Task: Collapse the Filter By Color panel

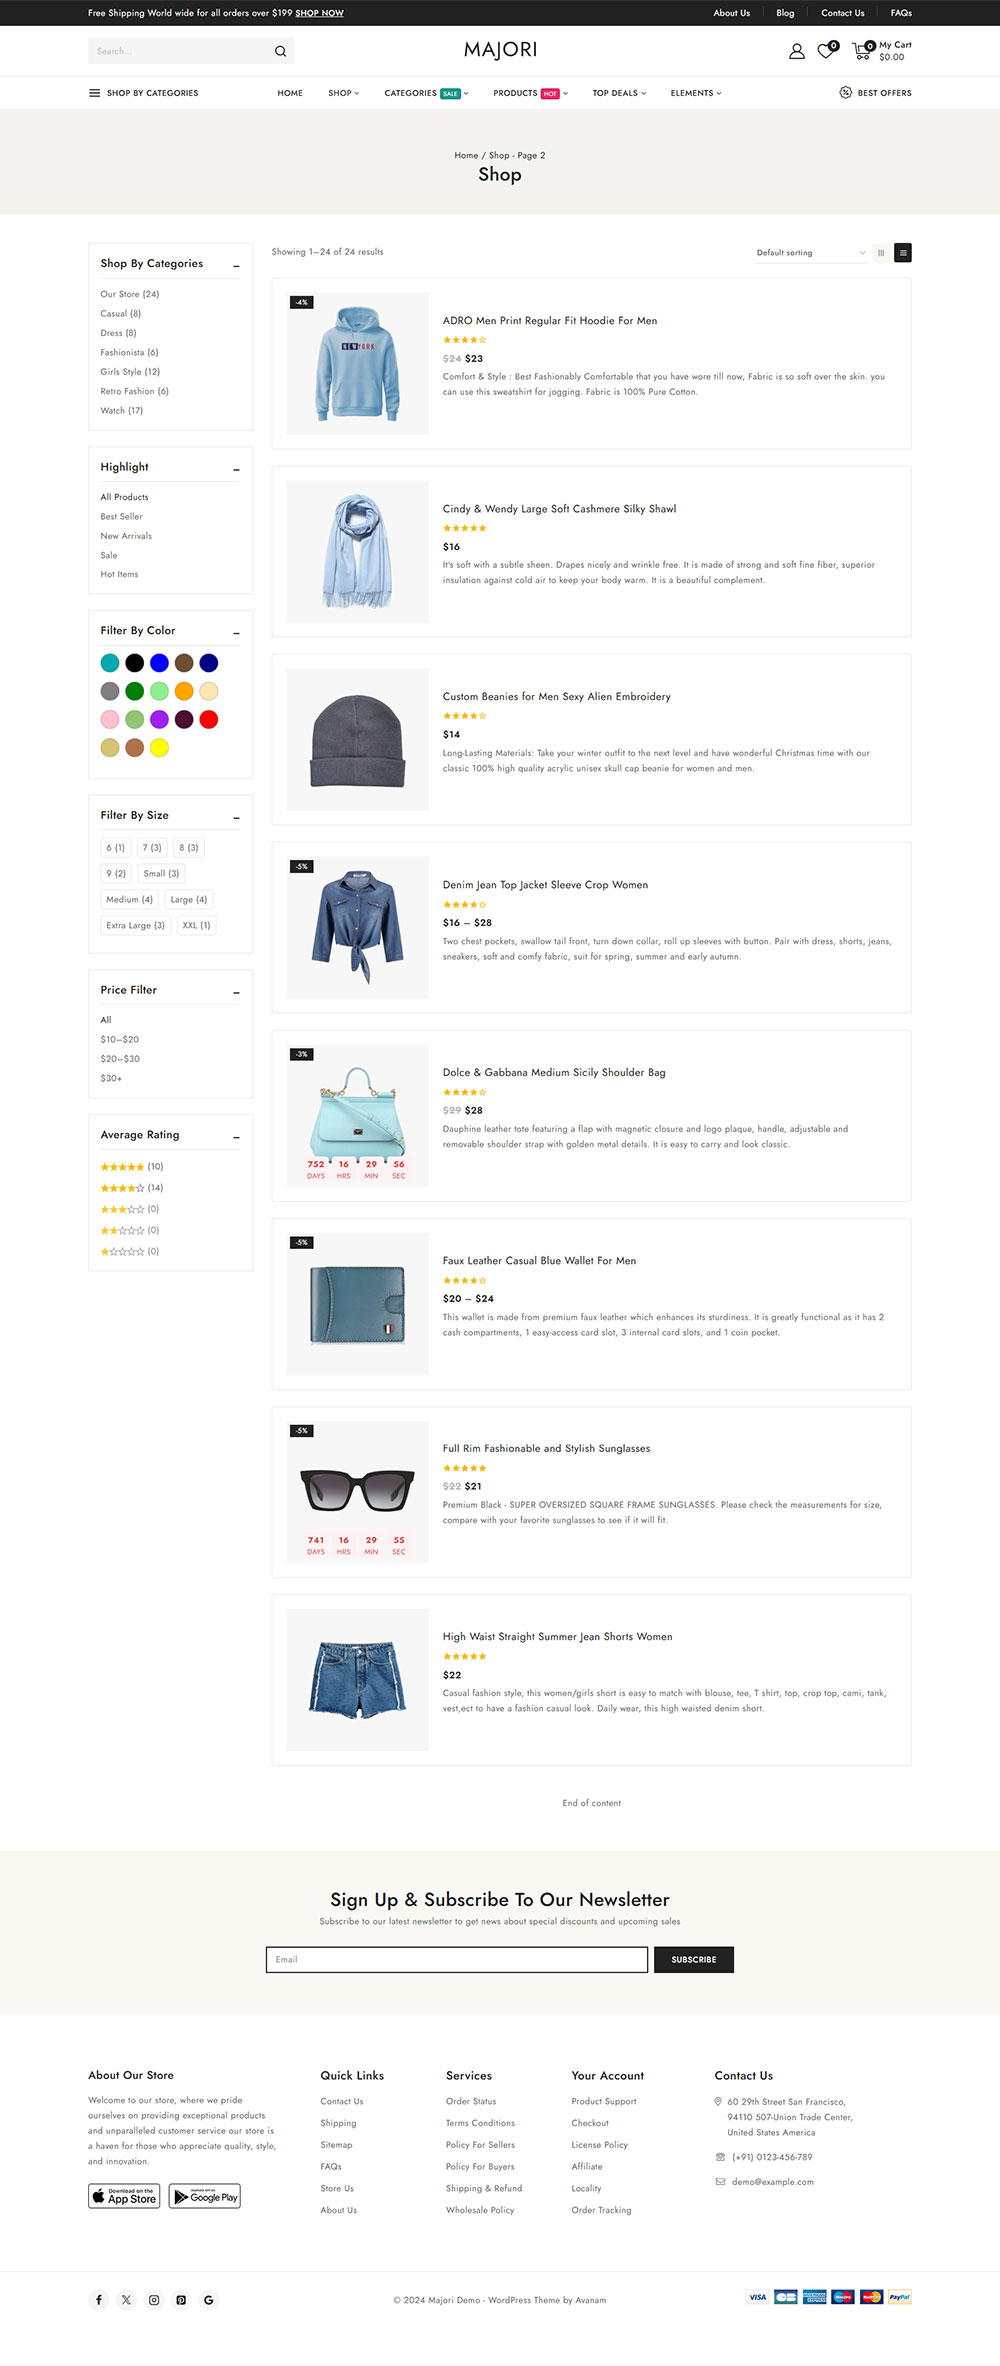Action: (237, 633)
